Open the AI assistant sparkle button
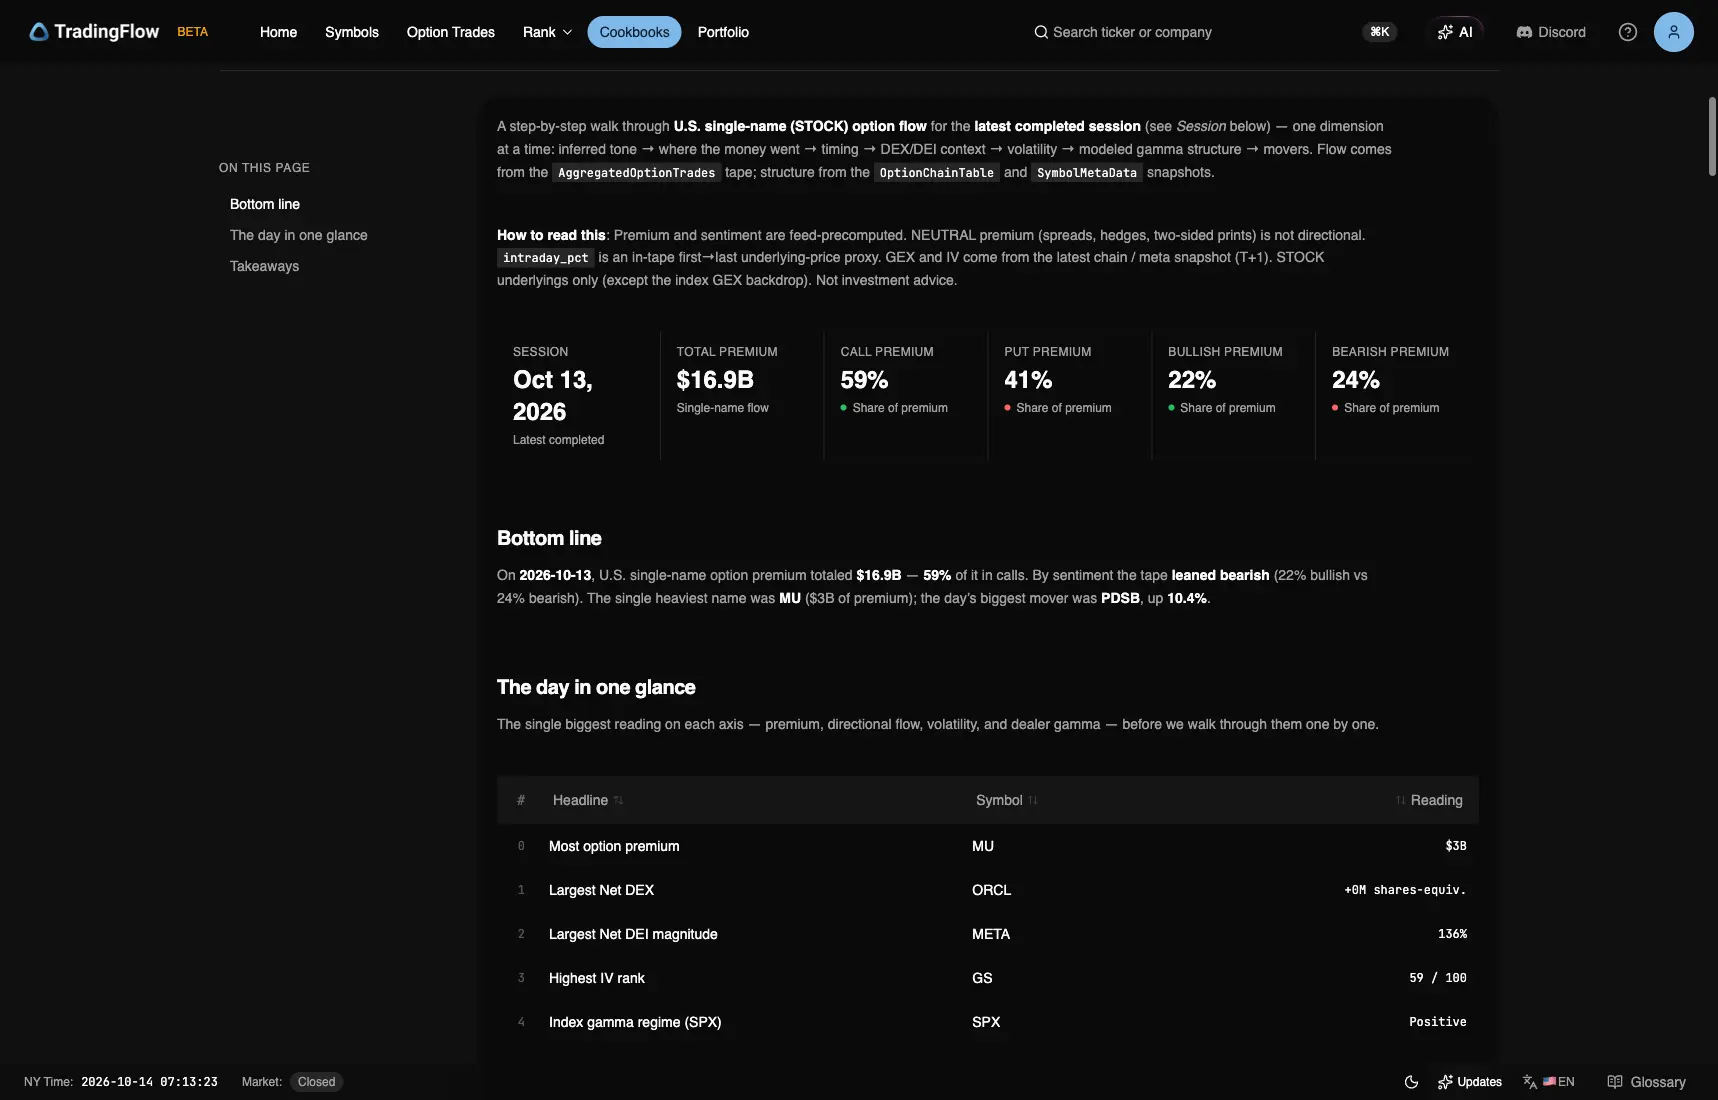 tap(1455, 32)
